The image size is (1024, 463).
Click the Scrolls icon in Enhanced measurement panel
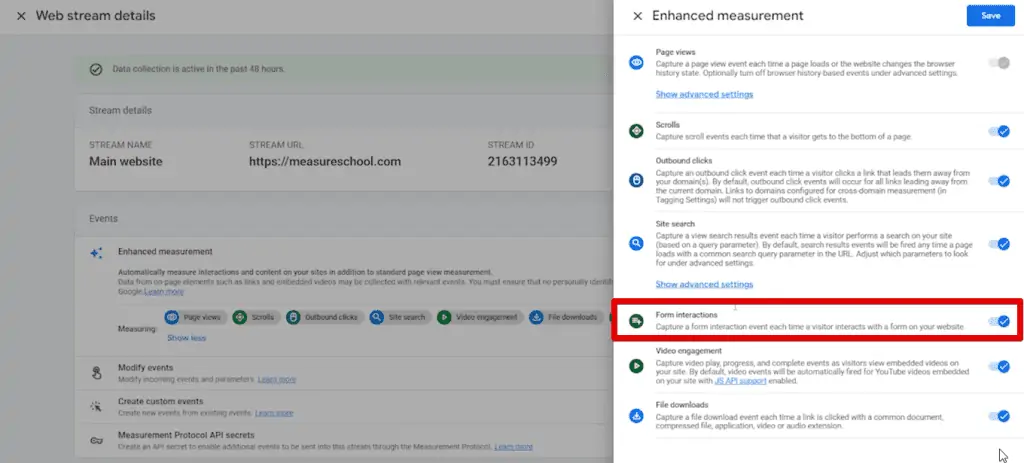click(x=636, y=131)
